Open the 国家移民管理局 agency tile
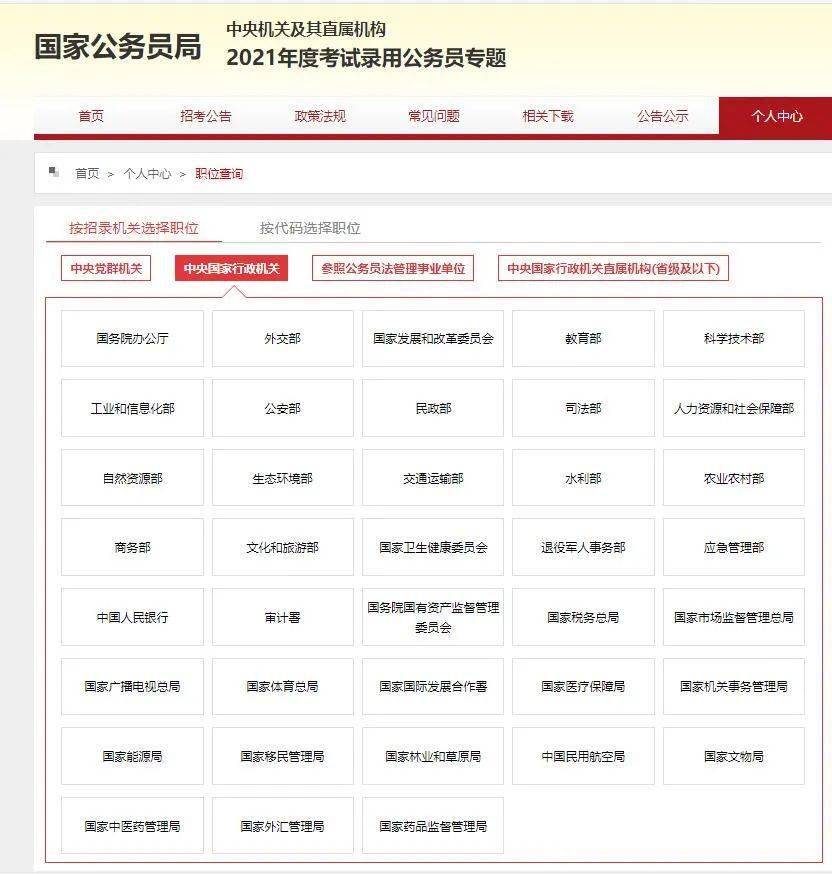The image size is (832, 874). tap(283, 756)
